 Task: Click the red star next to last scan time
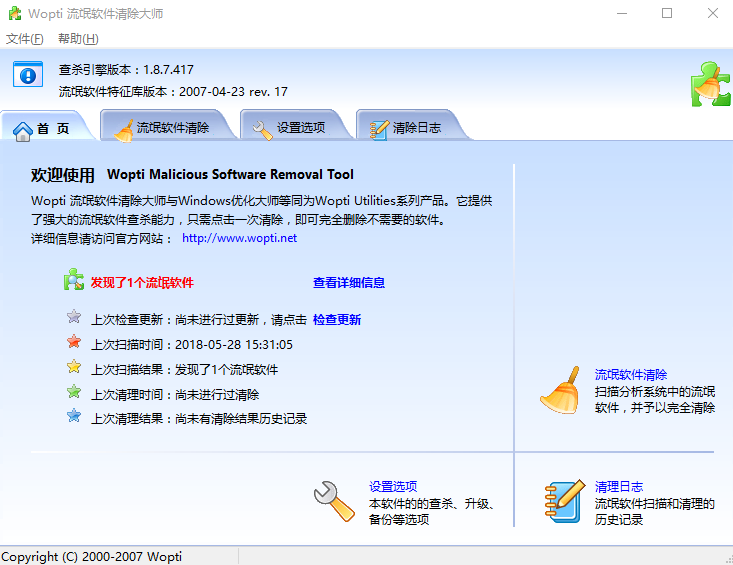(x=74, y=343)
